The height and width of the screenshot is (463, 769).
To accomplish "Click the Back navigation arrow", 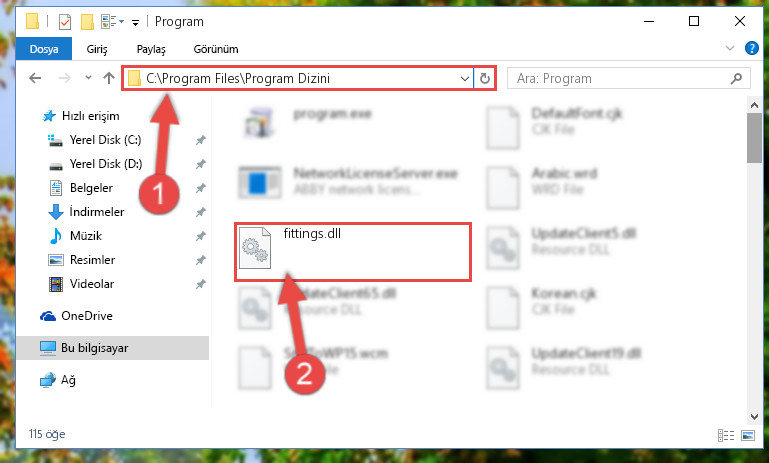I will pyautogui.click(x=35, y=78).
